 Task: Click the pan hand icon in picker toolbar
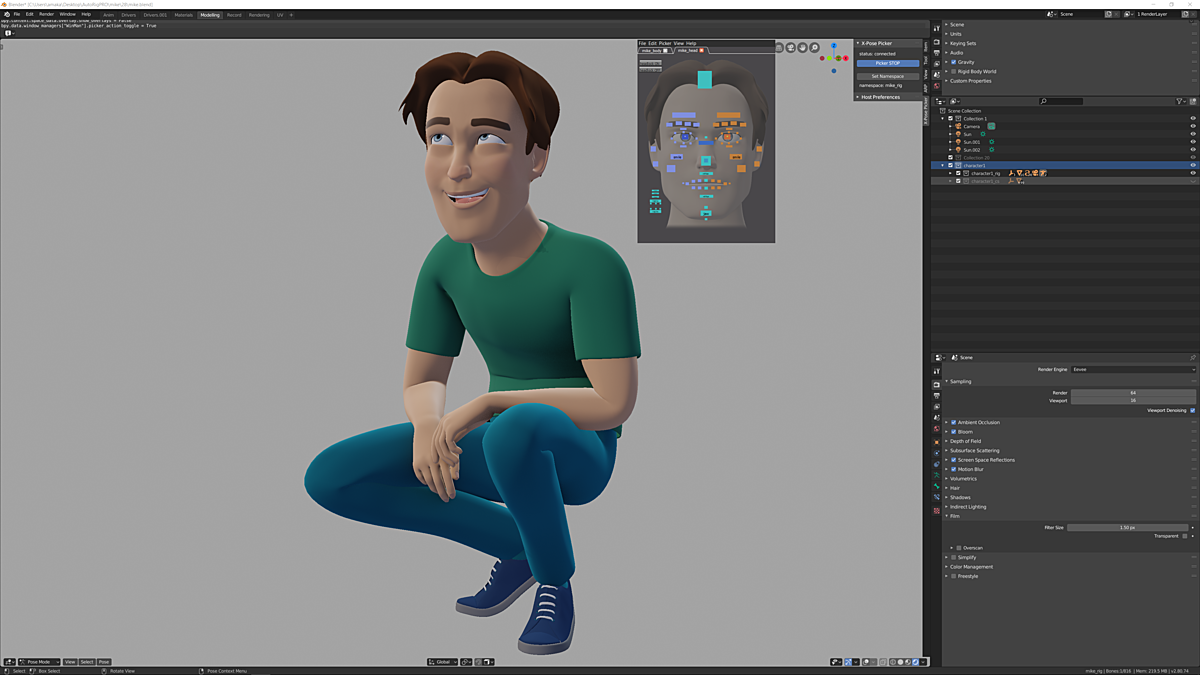pyautogui.click(x=801, y=48)
